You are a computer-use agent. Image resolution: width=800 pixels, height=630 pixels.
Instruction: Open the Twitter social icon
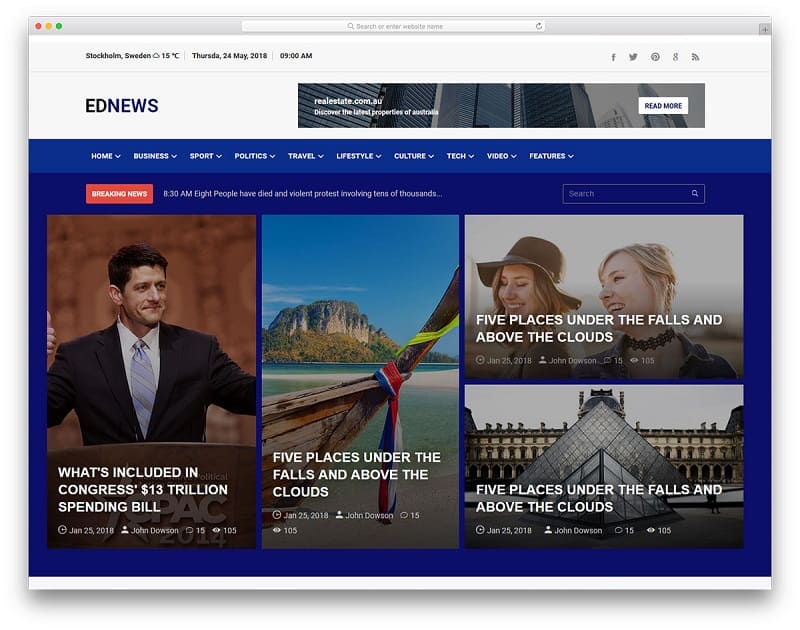[633, 57]
